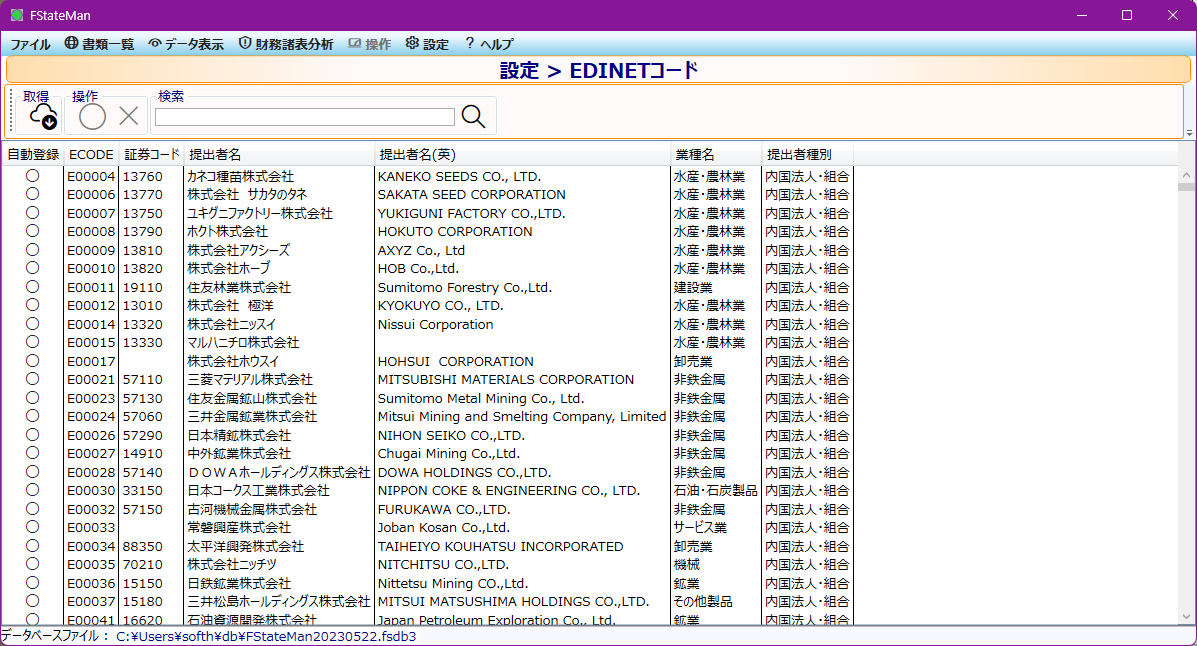Toggle auto-register radio for E00021
This screenshot has width=1197, height=646.
pos(32,379)
